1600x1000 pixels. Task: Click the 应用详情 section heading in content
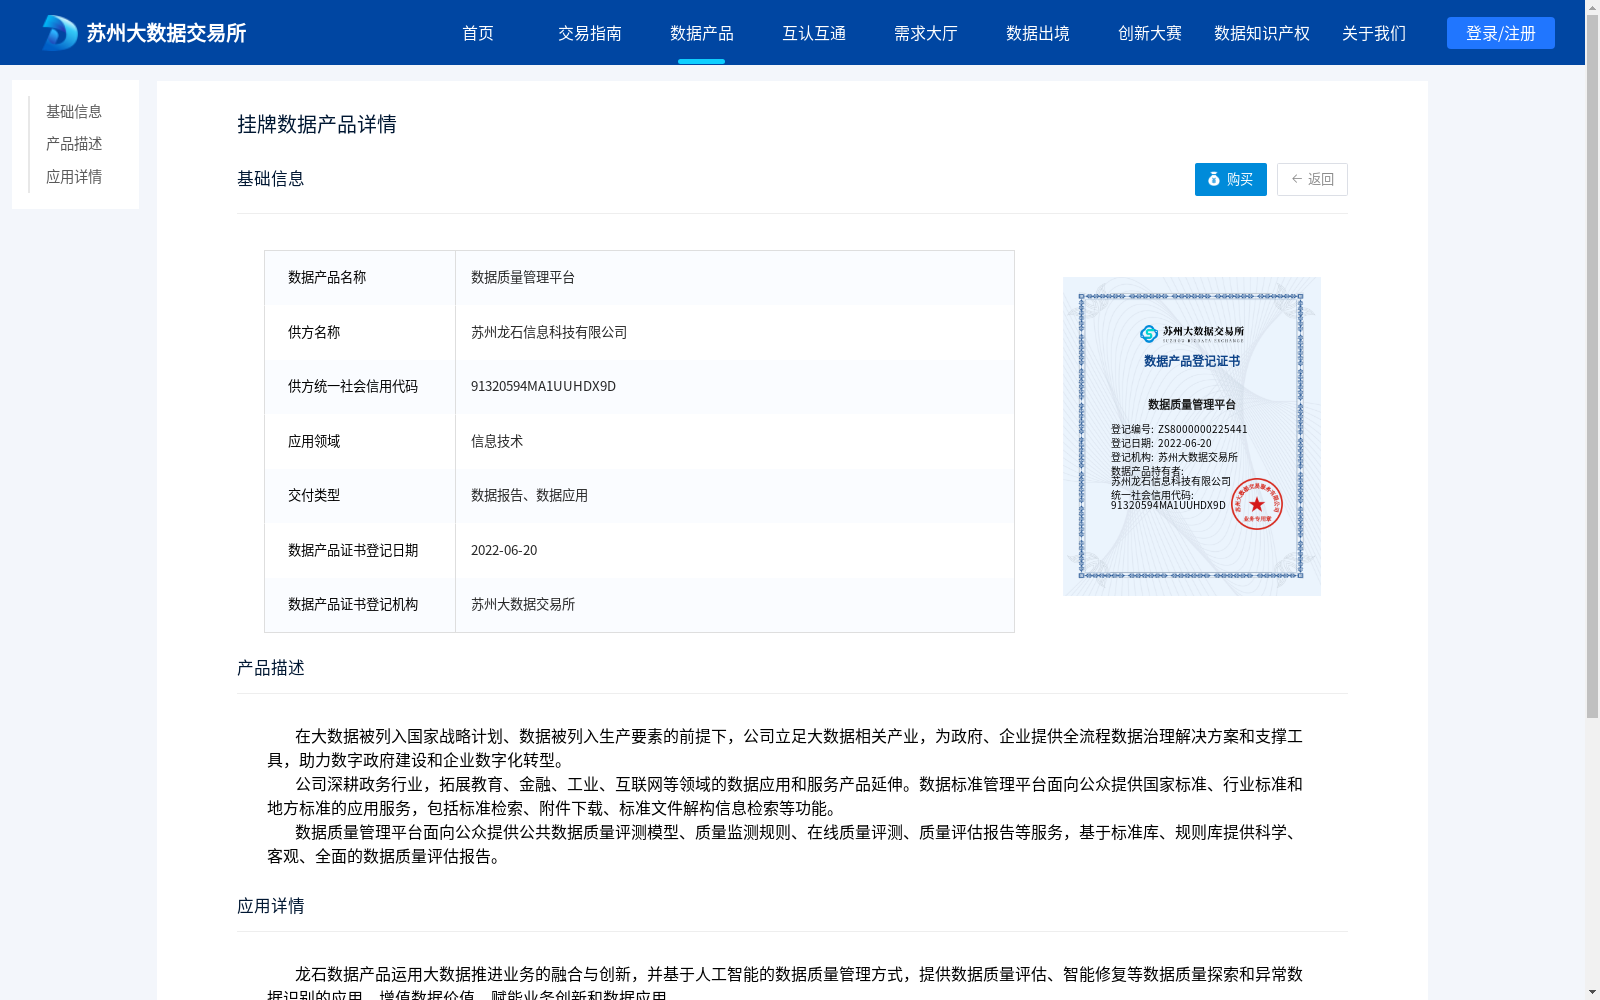271,906
